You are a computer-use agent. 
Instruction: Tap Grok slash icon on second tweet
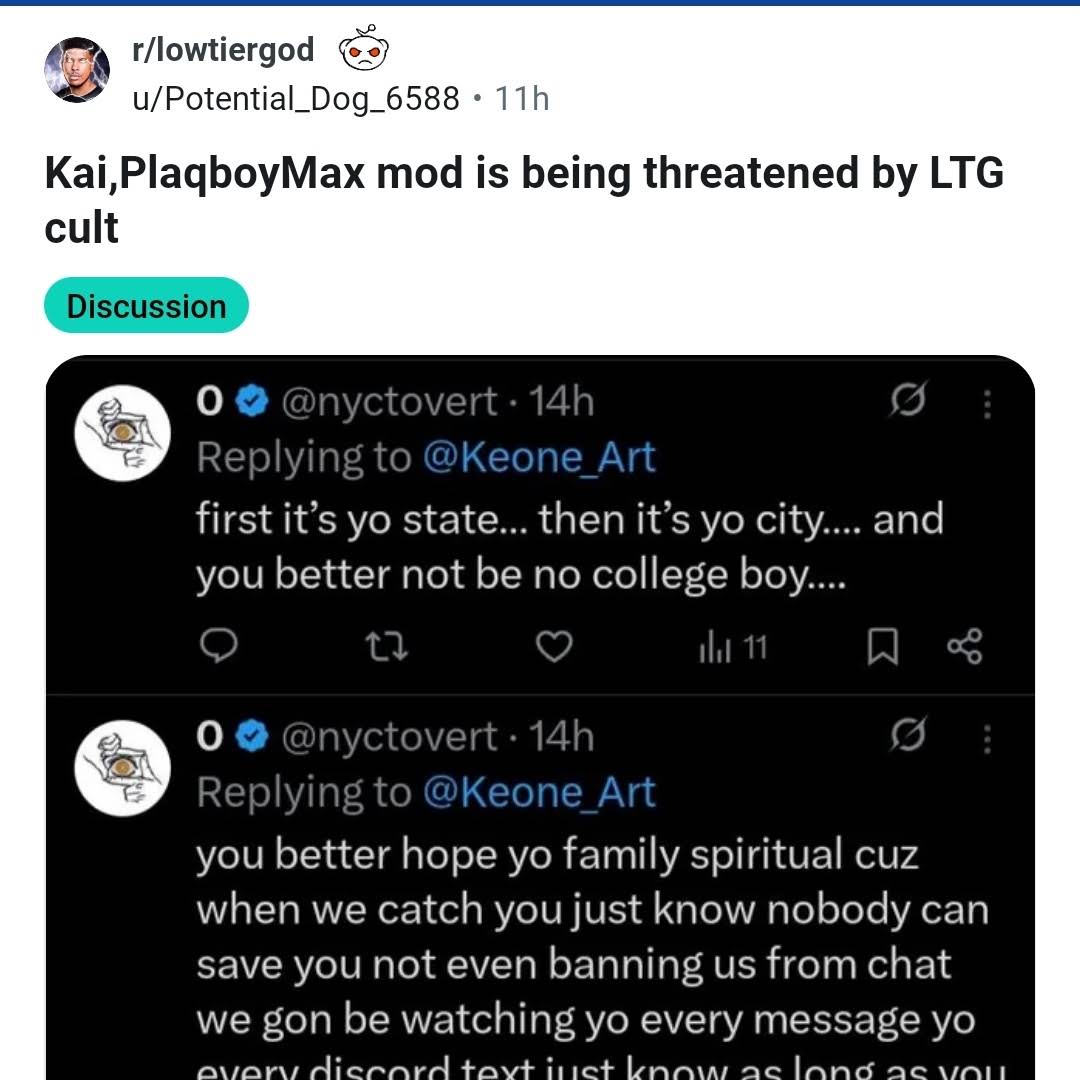[908, 734]
